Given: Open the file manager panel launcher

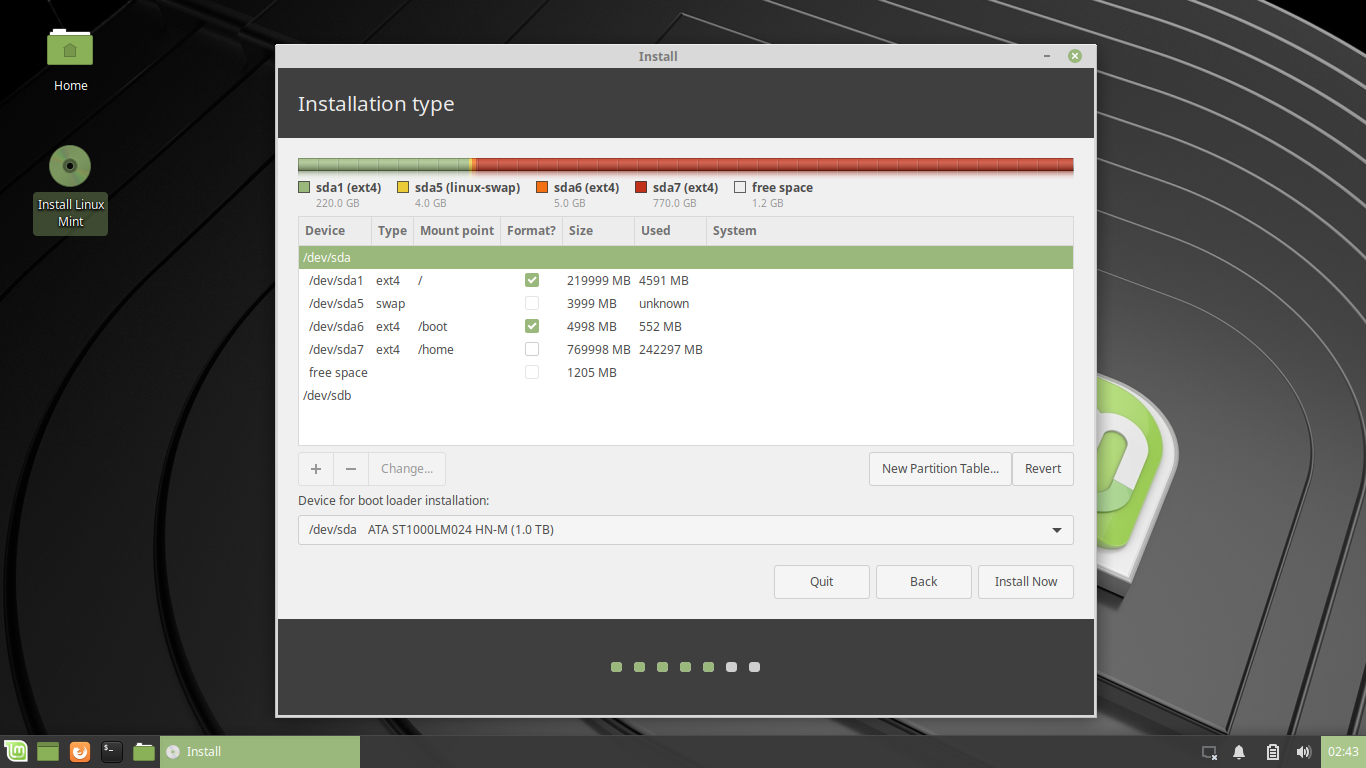Looking at the screenshot, I should (144, 752).
